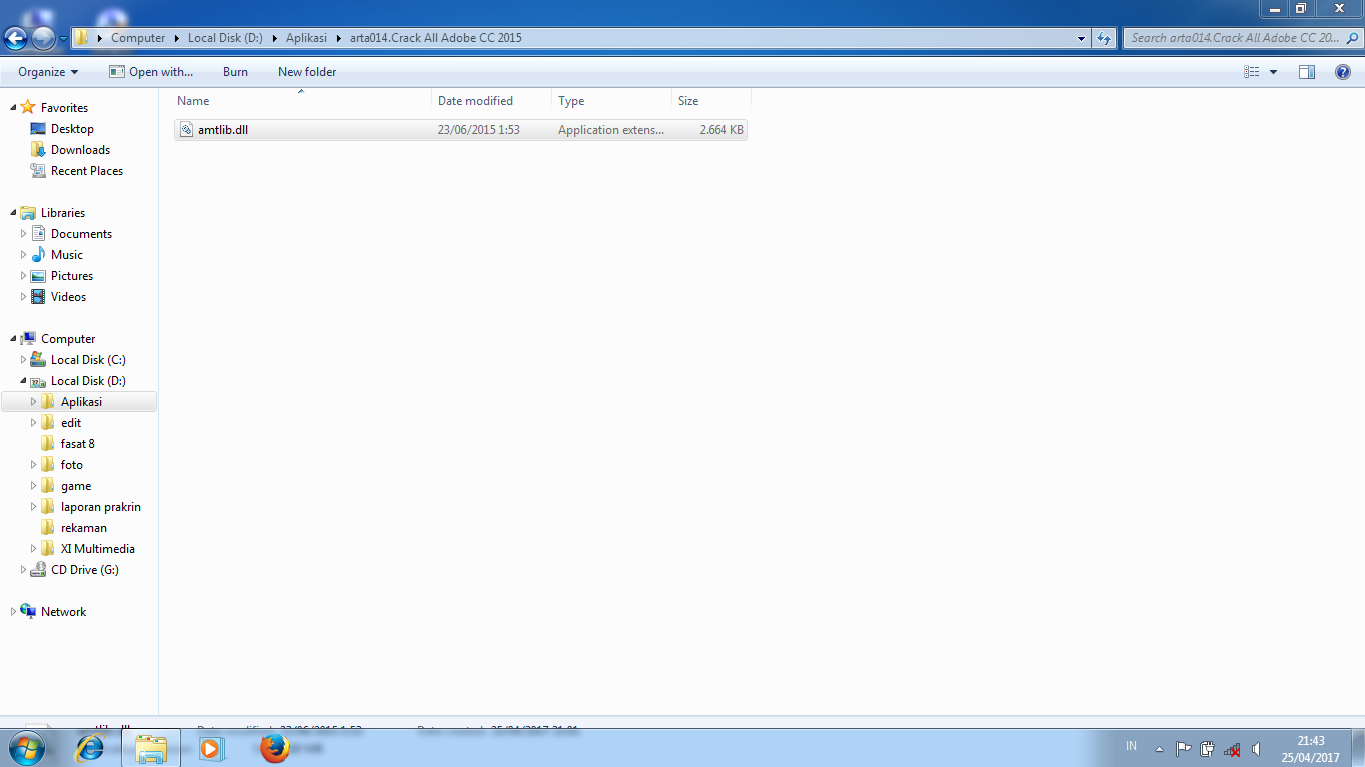Open the address bar history dropdown

point(1080,38)
